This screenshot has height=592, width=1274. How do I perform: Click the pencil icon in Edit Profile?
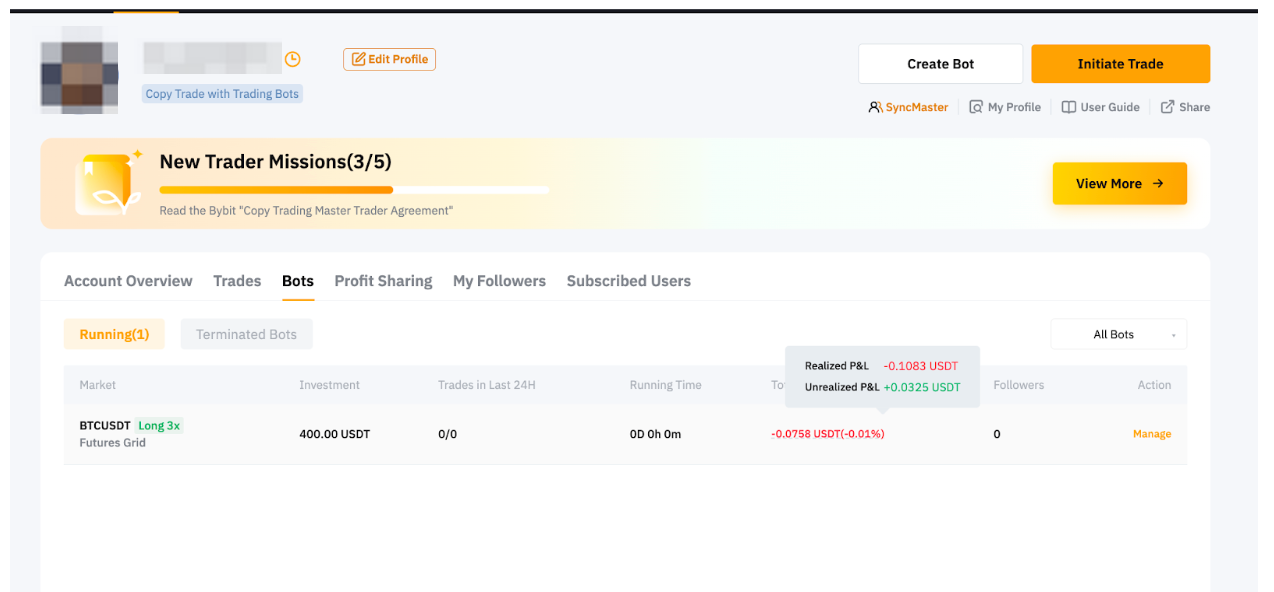pos(358,59)
